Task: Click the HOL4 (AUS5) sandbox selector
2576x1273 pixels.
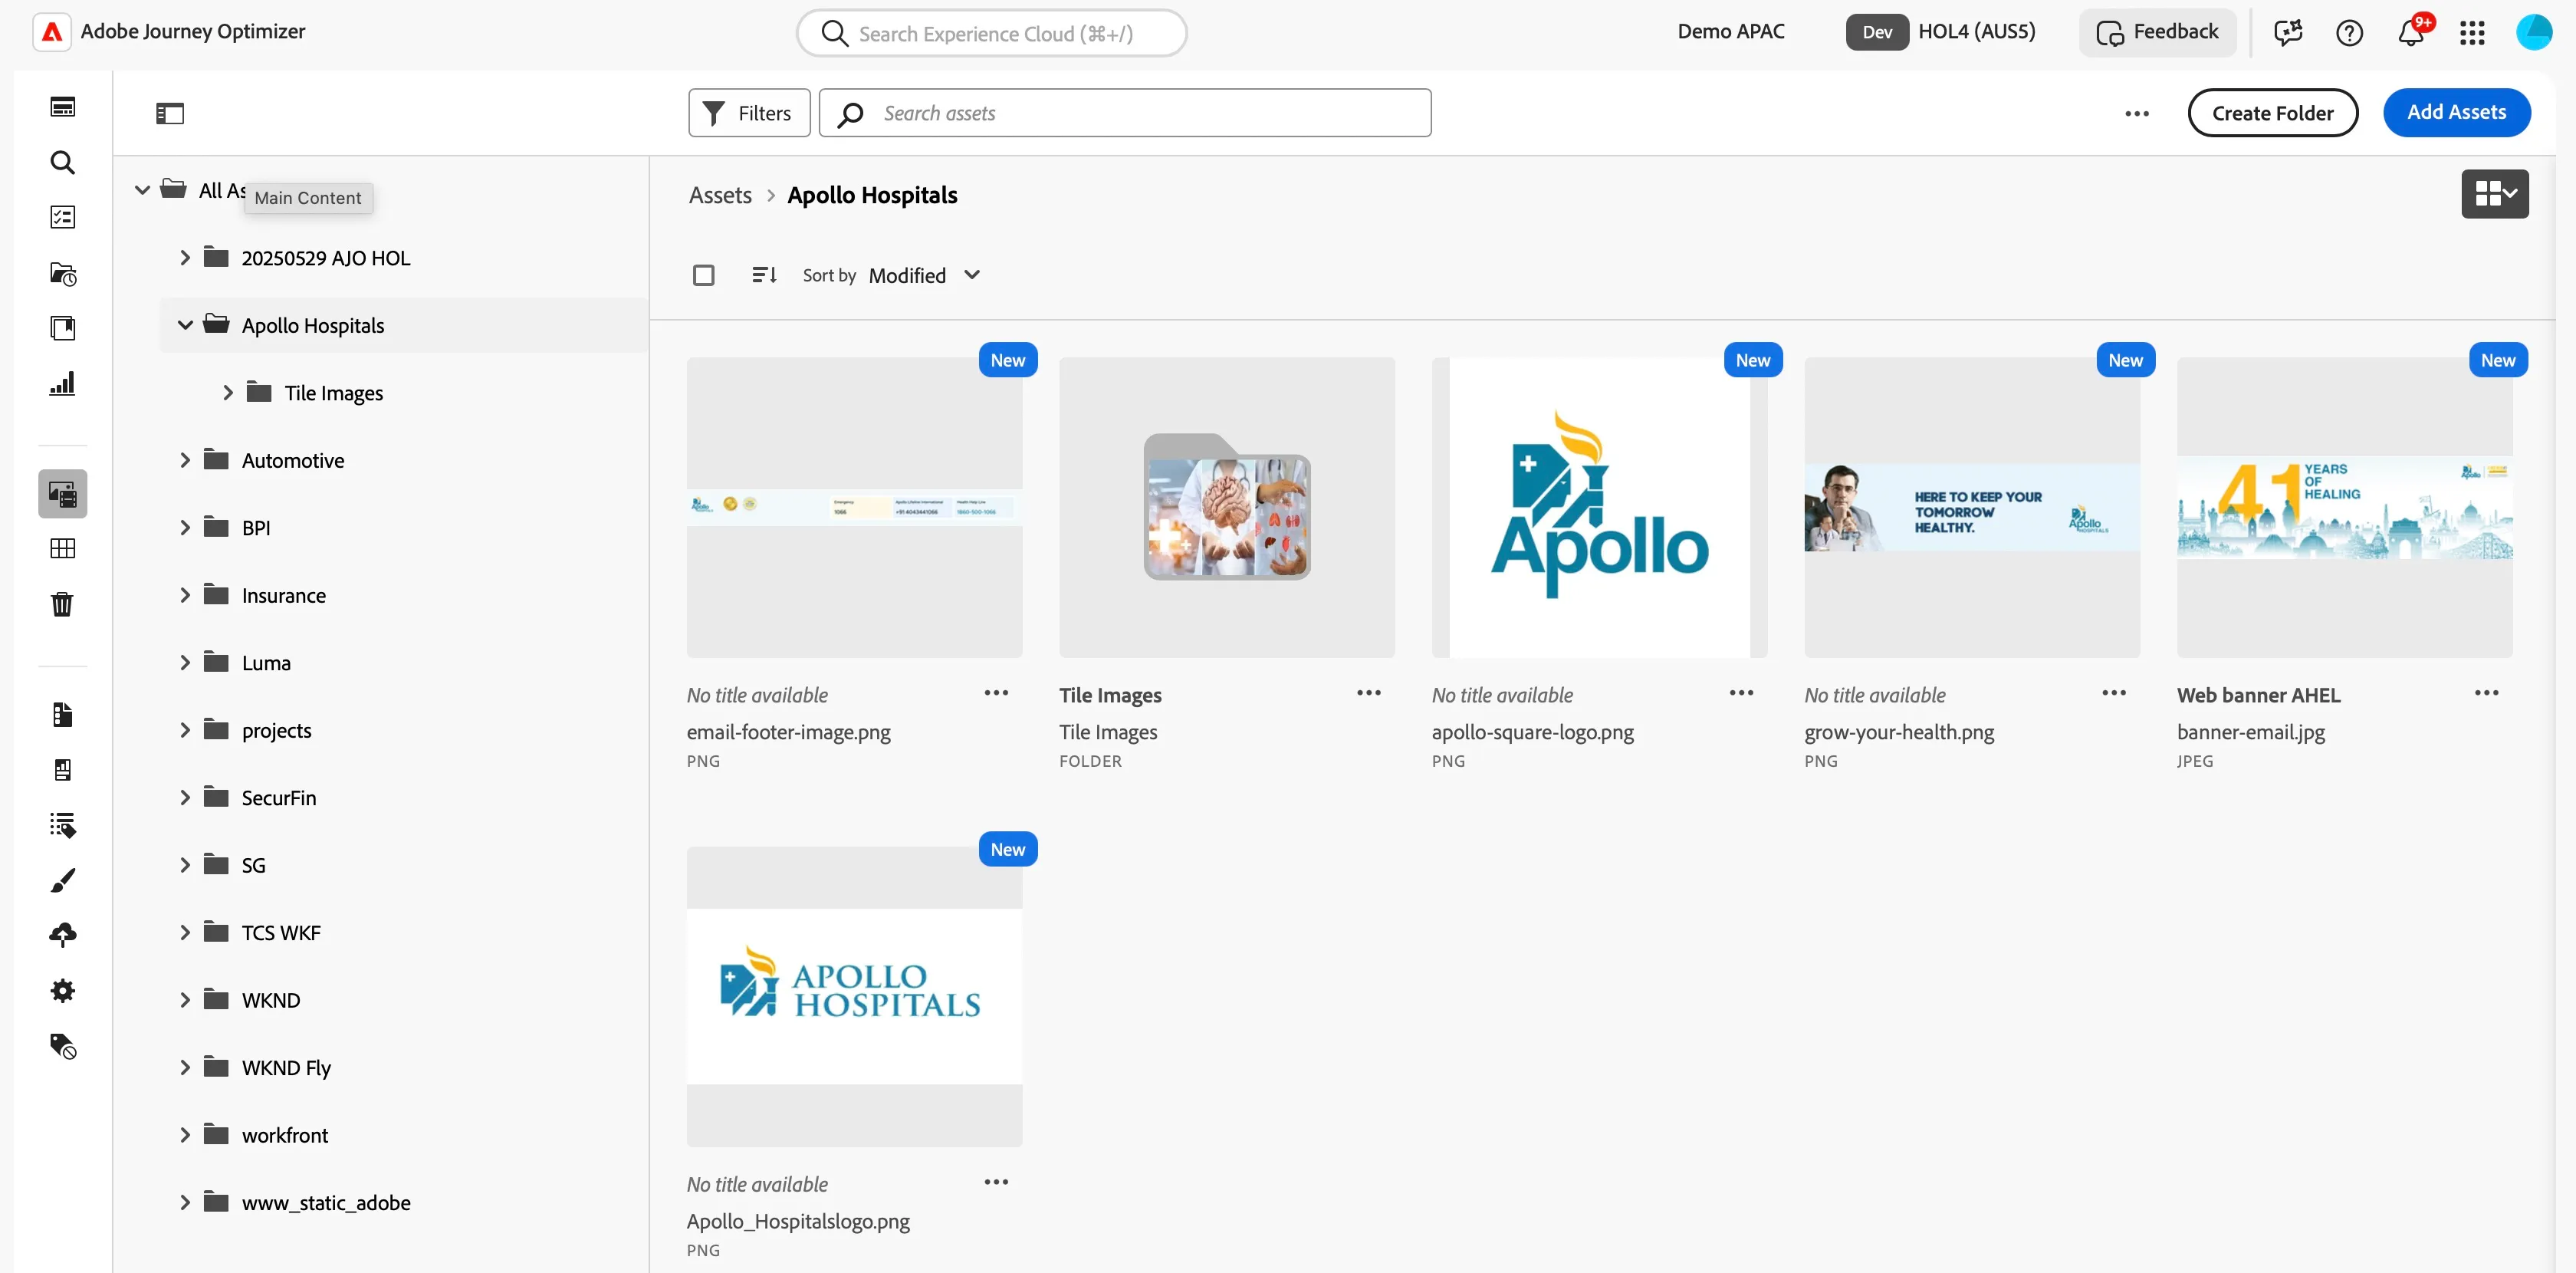Action: tap(1940, 32)
